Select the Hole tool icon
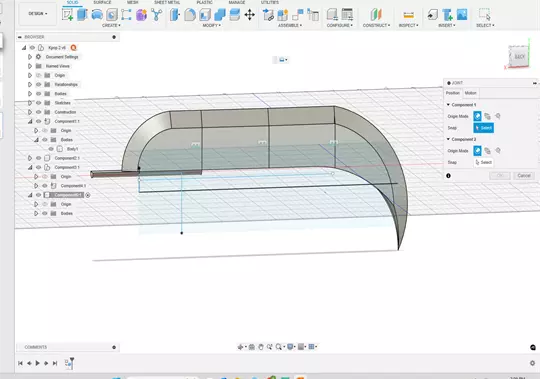This screenshot has height=379, width=540. pyautogui.click(x=112, y=15)
